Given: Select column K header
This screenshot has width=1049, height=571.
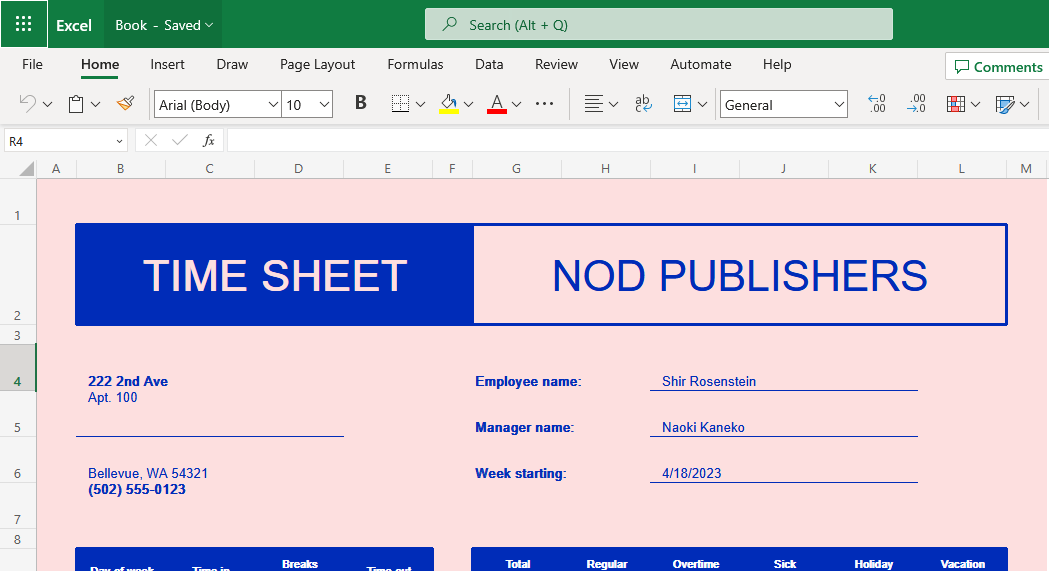Looking at the screenshot, I should 872,168.
